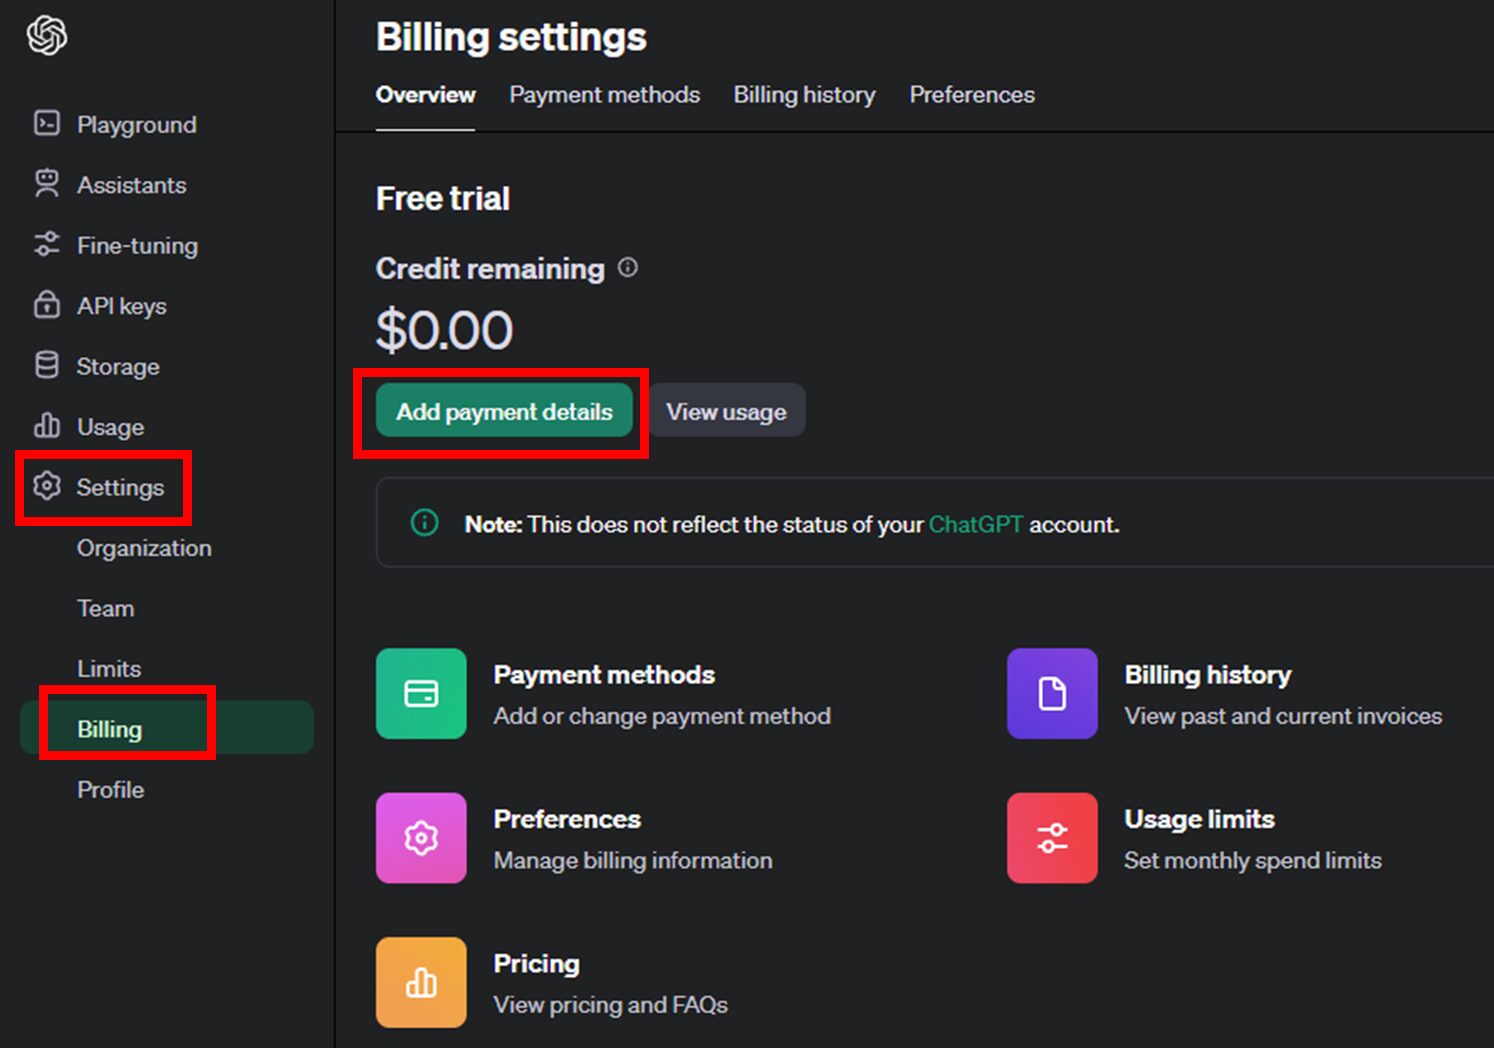
Task: Click the View usage button
Action: tap(726, 411)
